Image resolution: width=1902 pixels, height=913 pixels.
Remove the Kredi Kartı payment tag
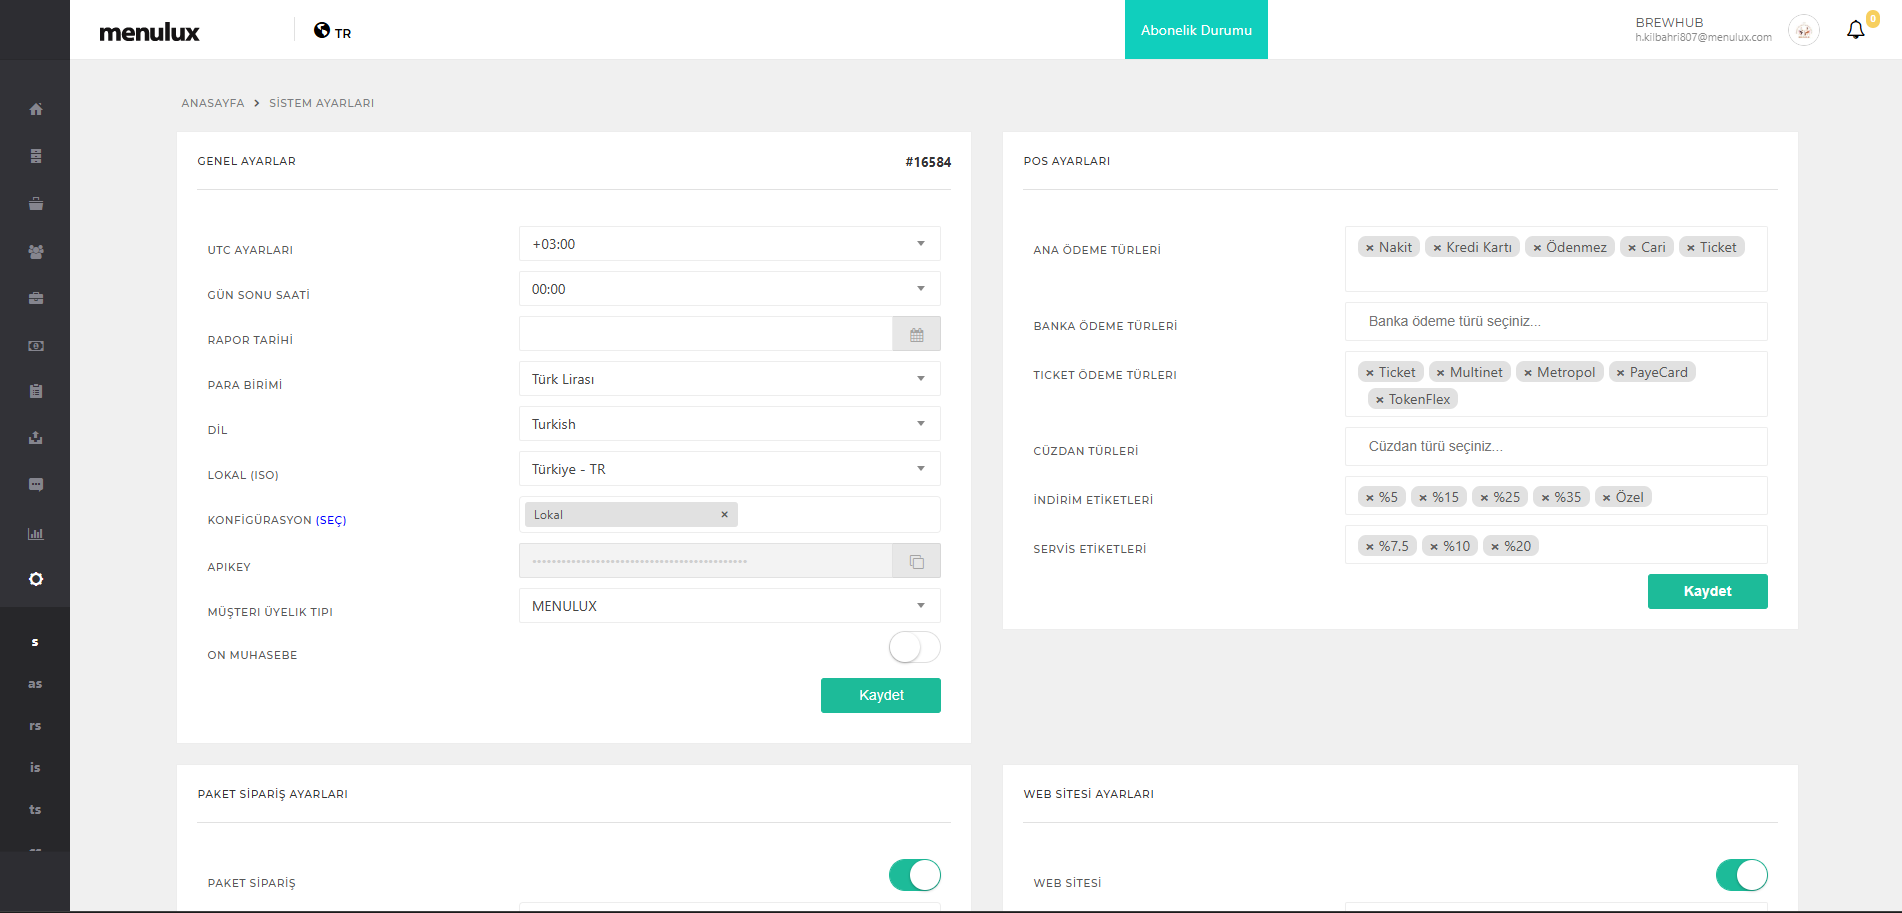click(x=1437, y=248)
